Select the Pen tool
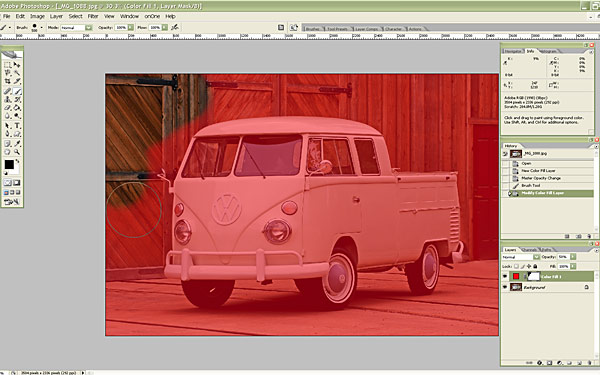This screenshot has height=375, width=600. [x=7, y=134]
